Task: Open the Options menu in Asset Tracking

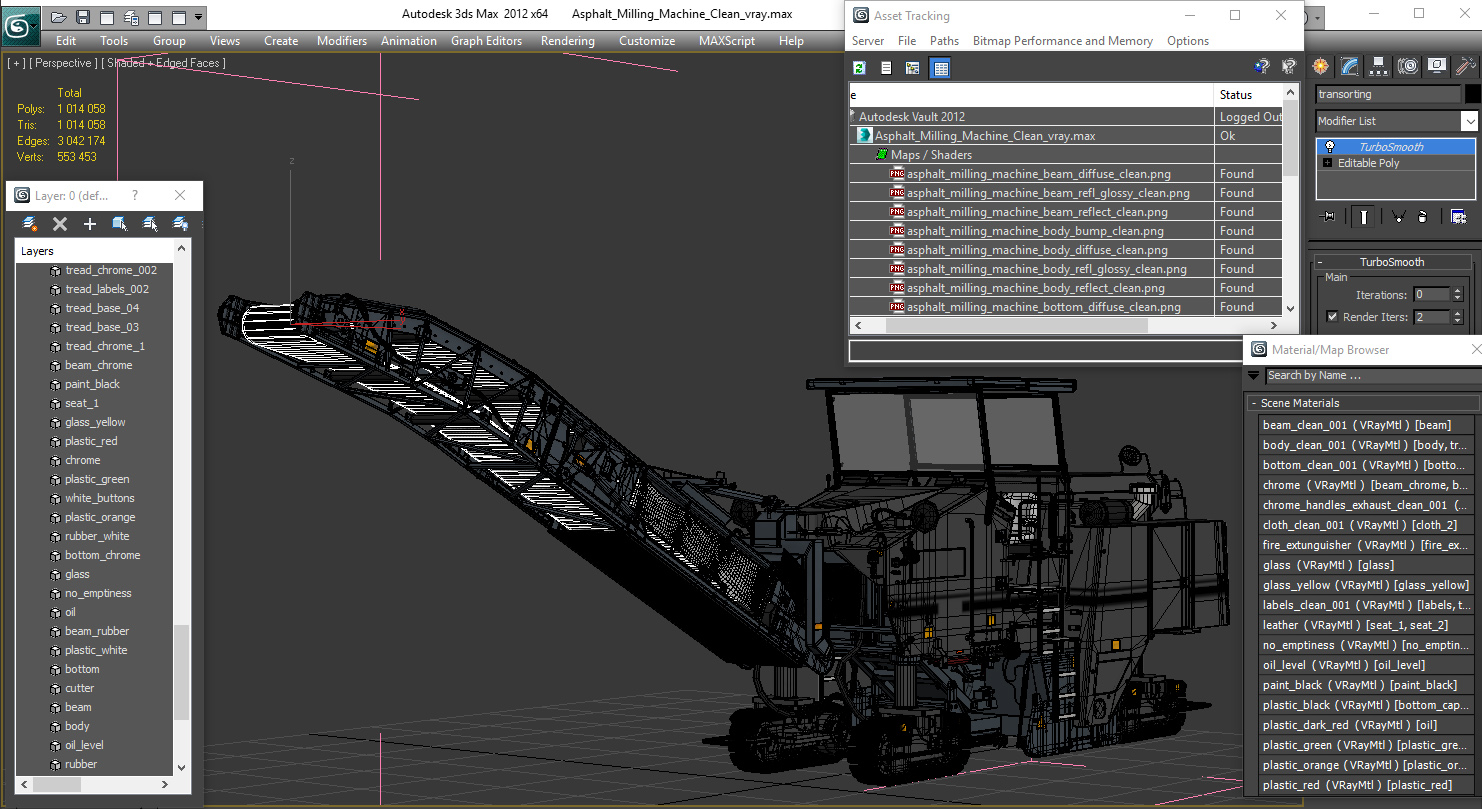Action: coord(1188,41)
